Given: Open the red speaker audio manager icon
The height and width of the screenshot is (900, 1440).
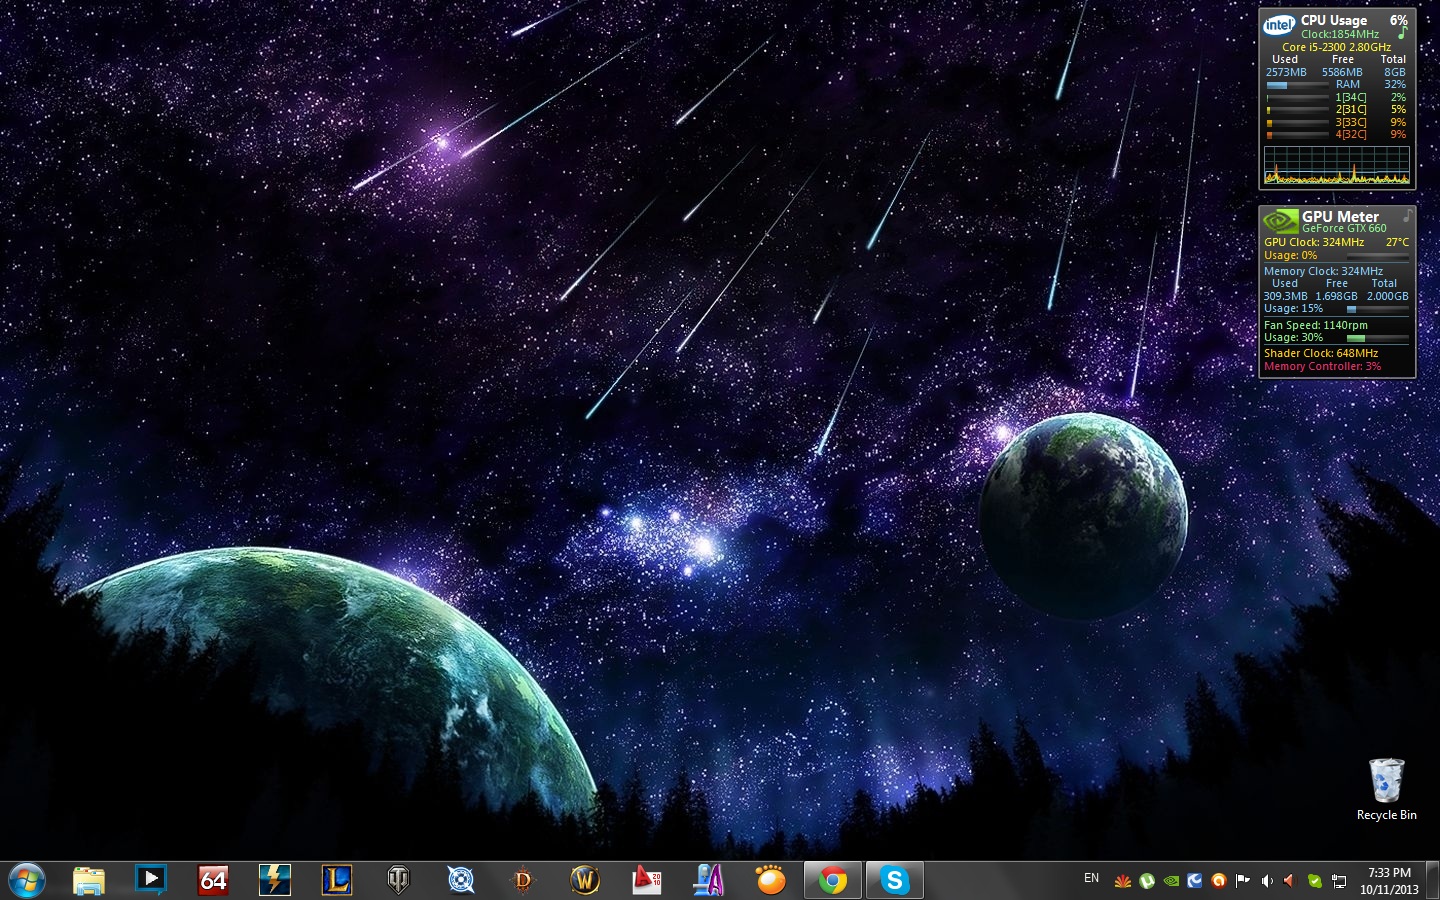Looking at the screenshot, I should point(1290,881).
